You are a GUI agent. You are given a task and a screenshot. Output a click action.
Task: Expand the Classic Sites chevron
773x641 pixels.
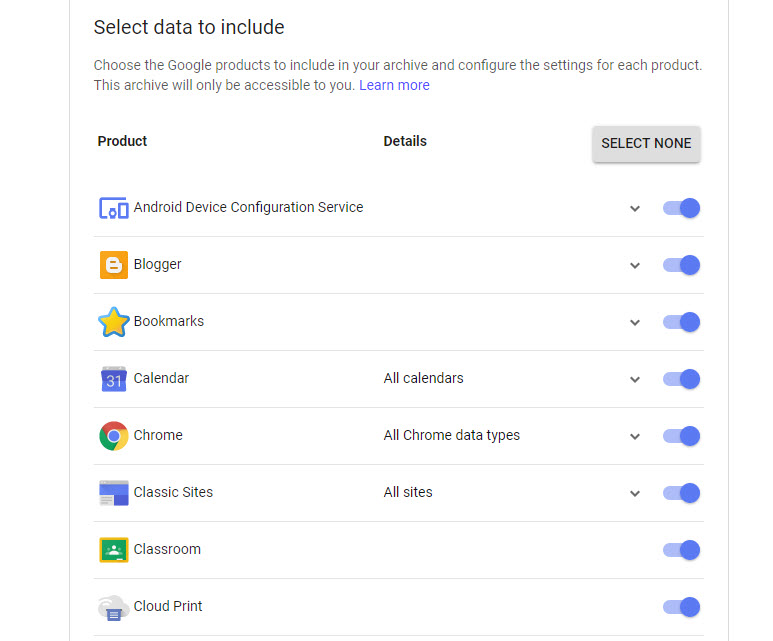click(635, 494)
